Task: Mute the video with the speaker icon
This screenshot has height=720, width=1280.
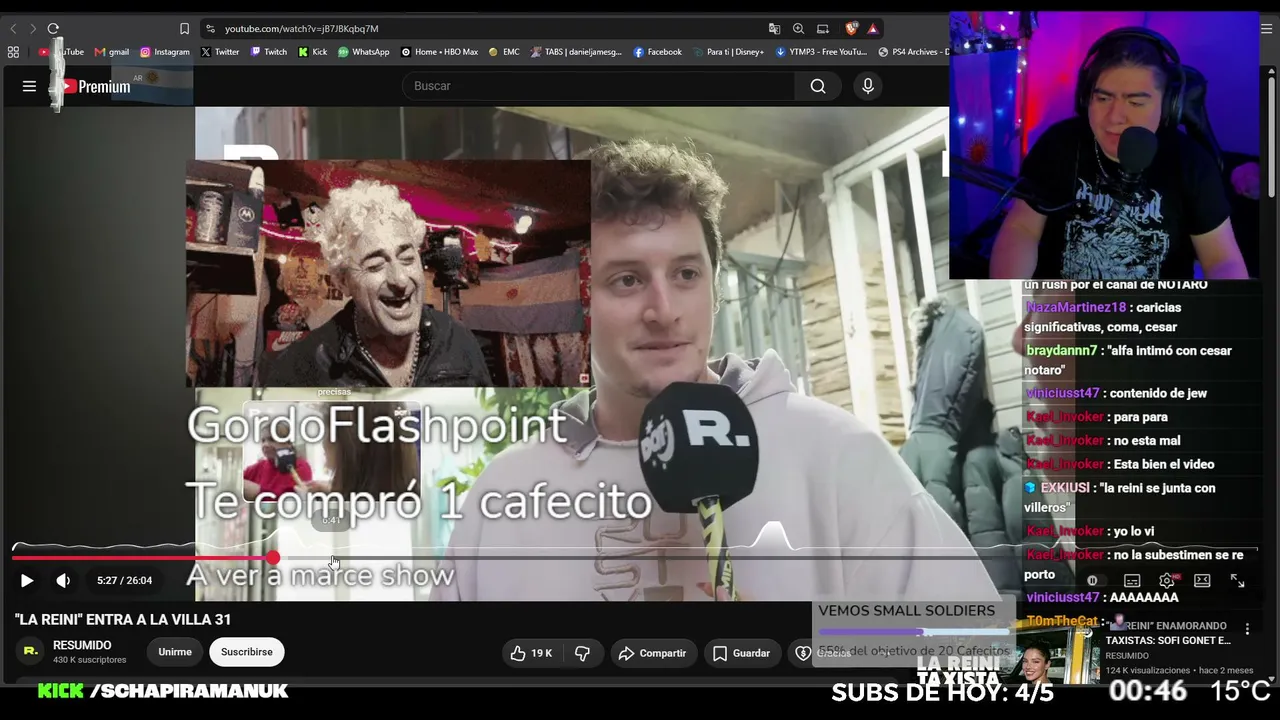Action: [x=63, y=580]
